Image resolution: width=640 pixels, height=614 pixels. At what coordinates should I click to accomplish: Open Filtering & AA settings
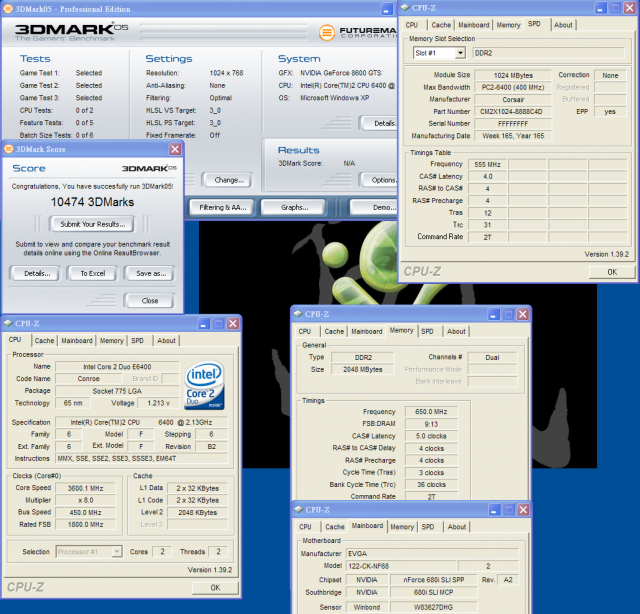(222, 207)
